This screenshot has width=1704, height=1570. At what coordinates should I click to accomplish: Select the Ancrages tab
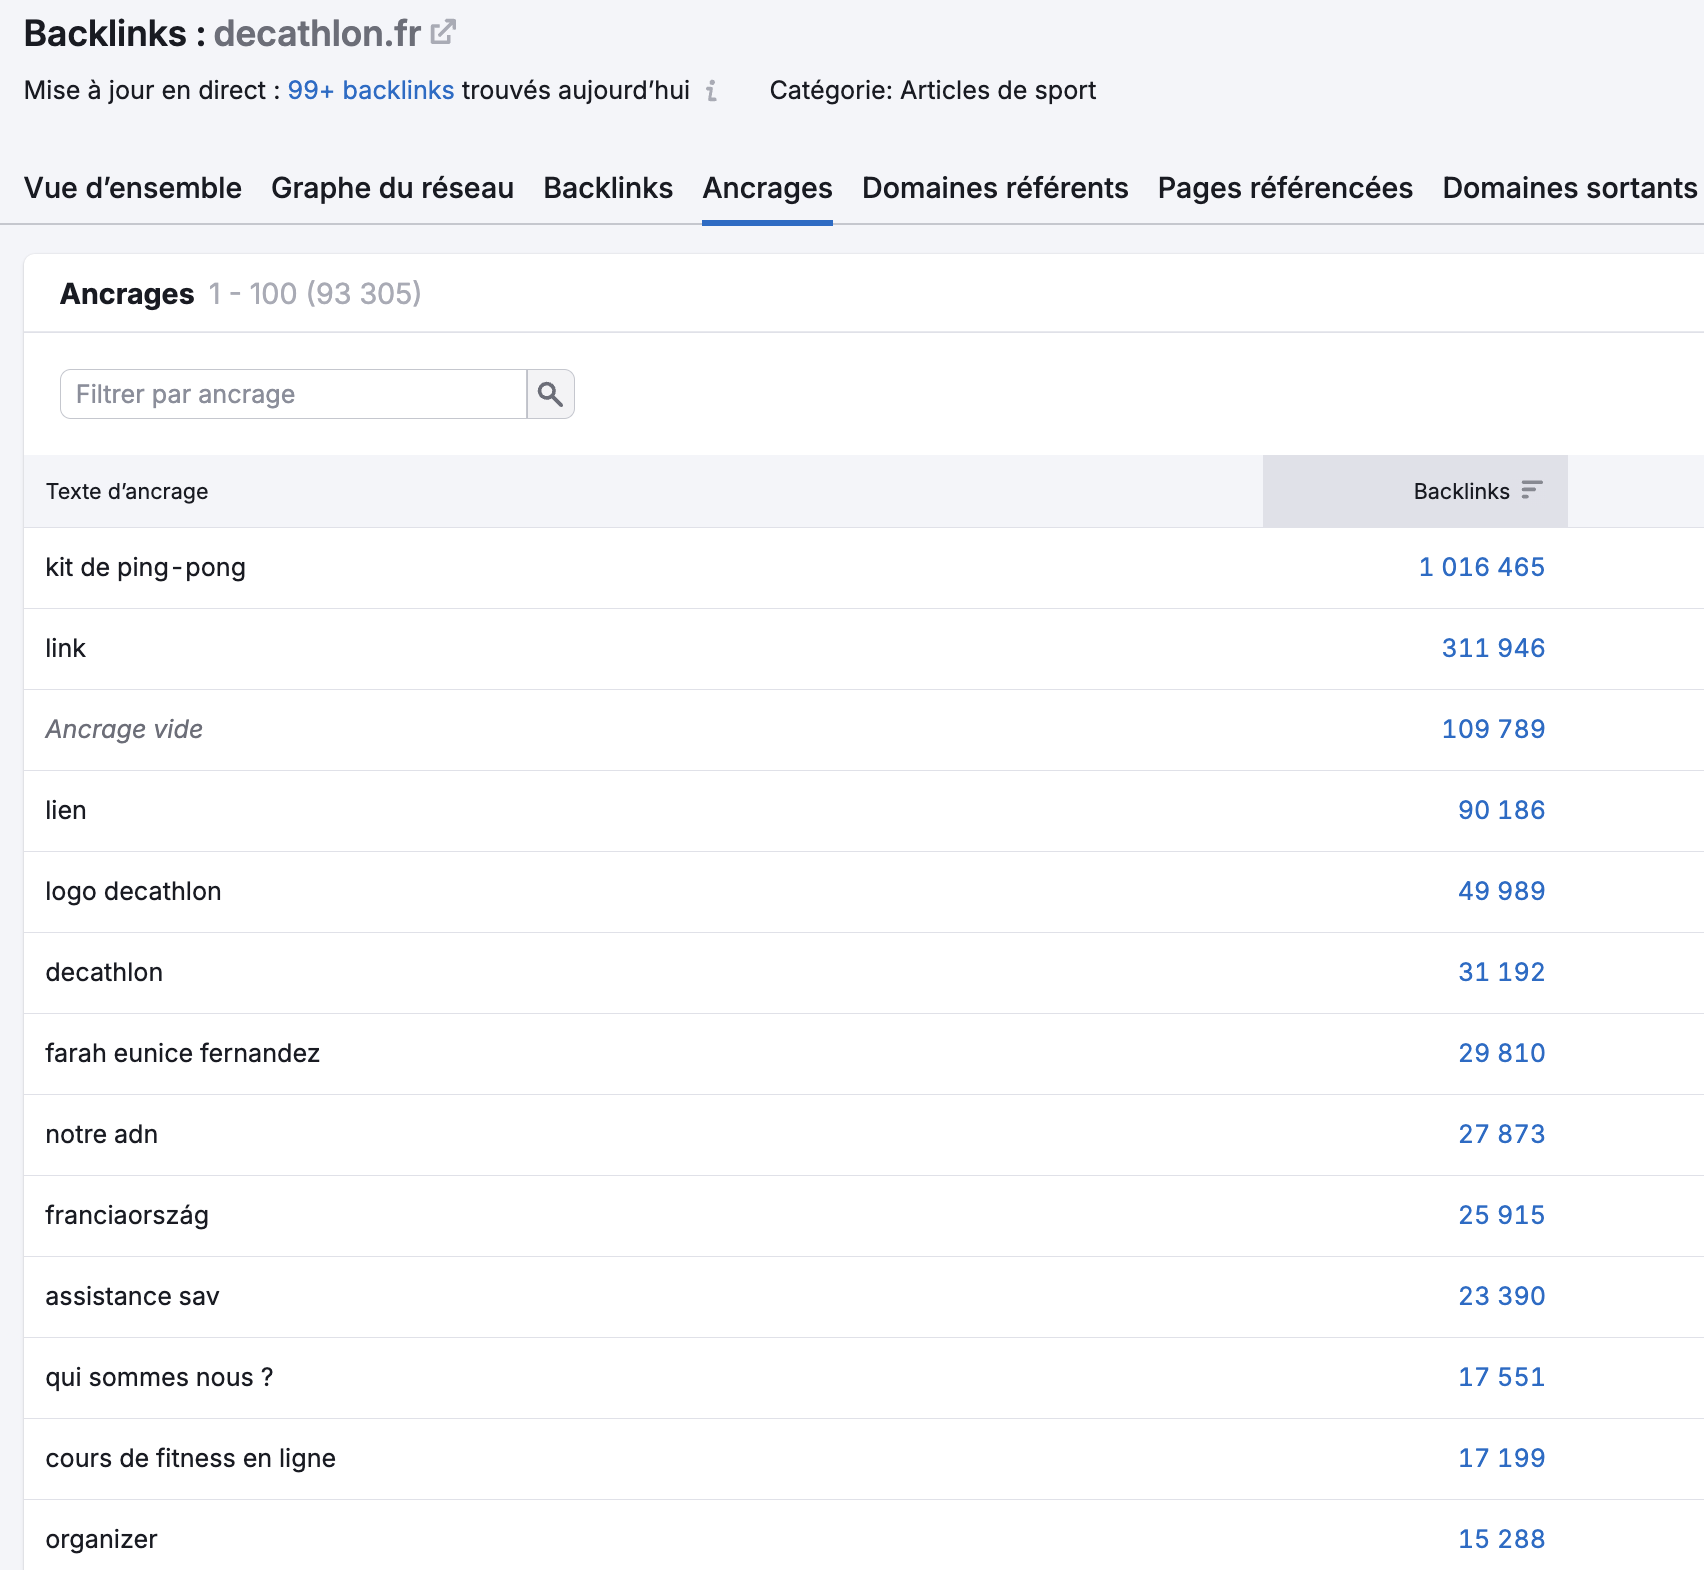click(x=767, y=188)
